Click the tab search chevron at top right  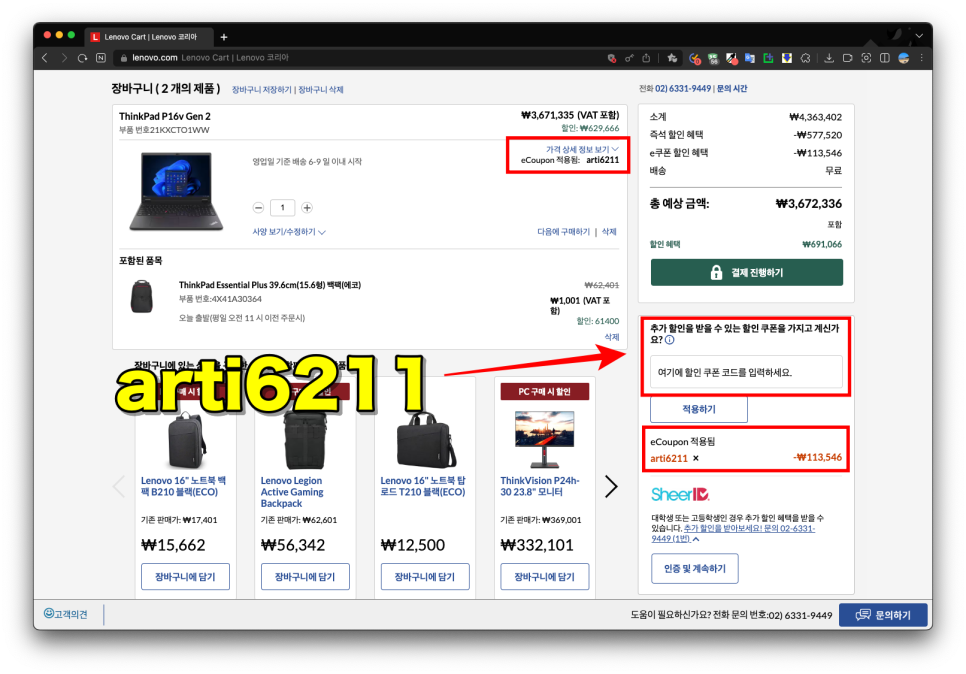coord(919,36)
